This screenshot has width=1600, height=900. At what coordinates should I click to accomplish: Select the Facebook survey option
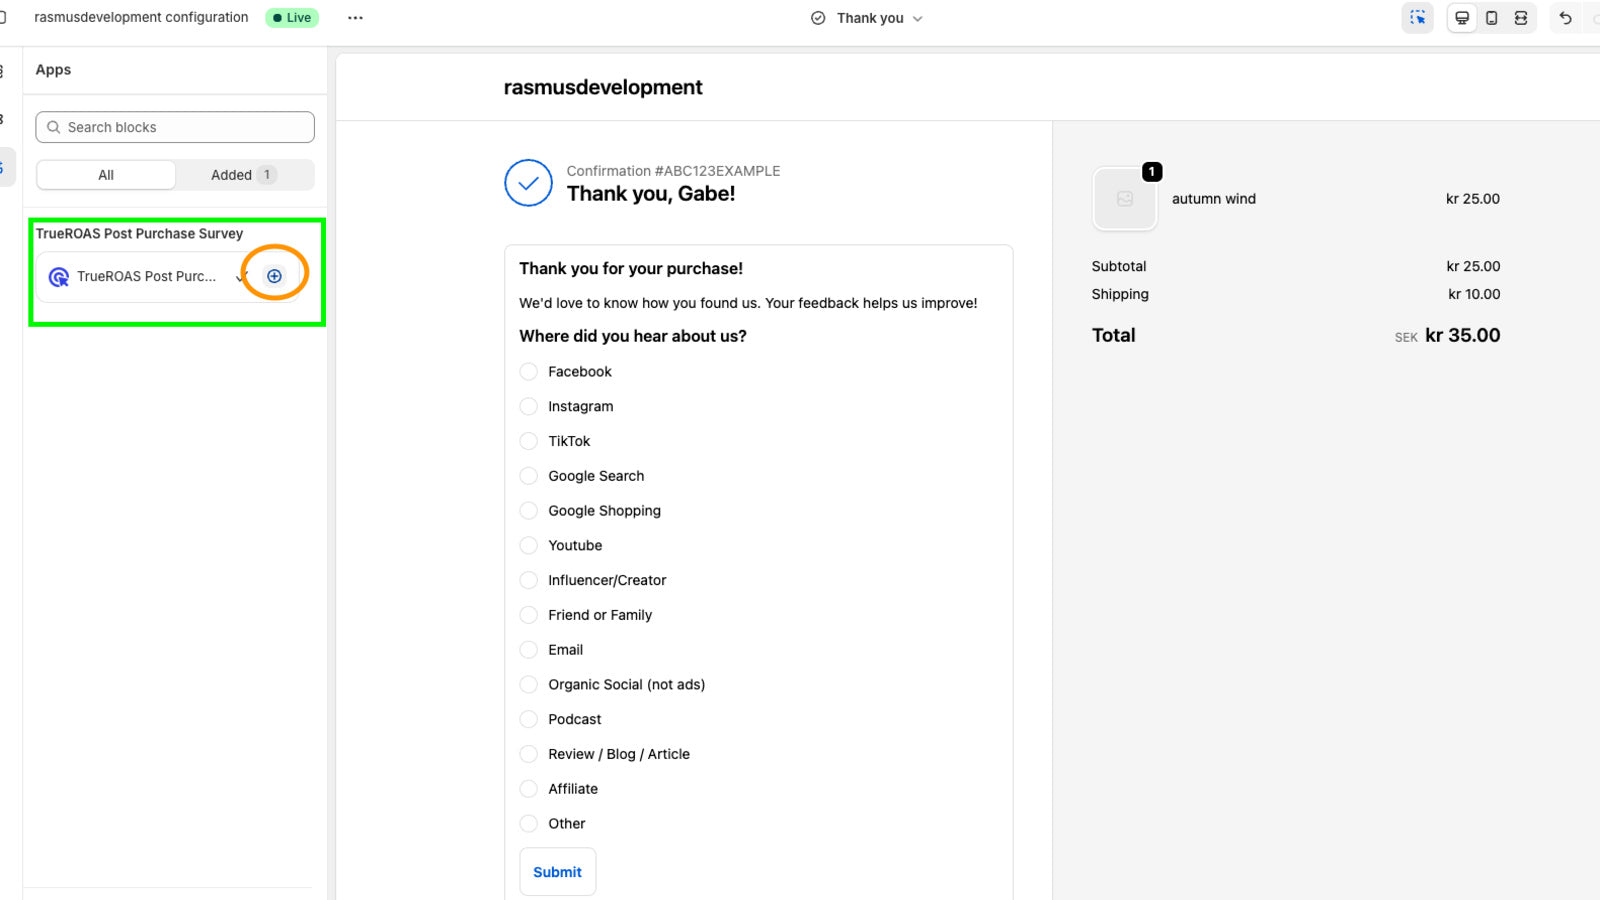[528, 371]
